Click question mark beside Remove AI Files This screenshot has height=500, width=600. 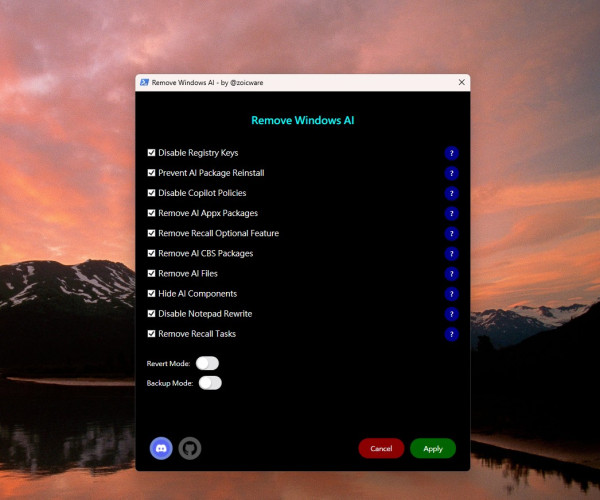click(x=452, y=274)
